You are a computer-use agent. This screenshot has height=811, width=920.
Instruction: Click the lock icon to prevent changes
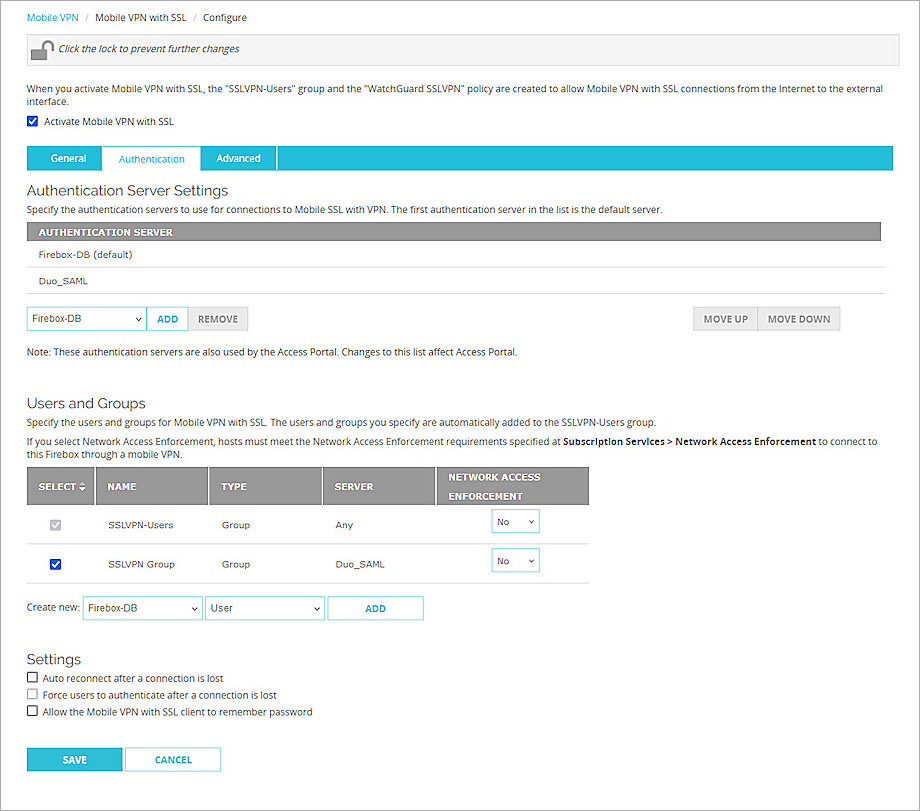pyautogui.click(x=42, y=50)
